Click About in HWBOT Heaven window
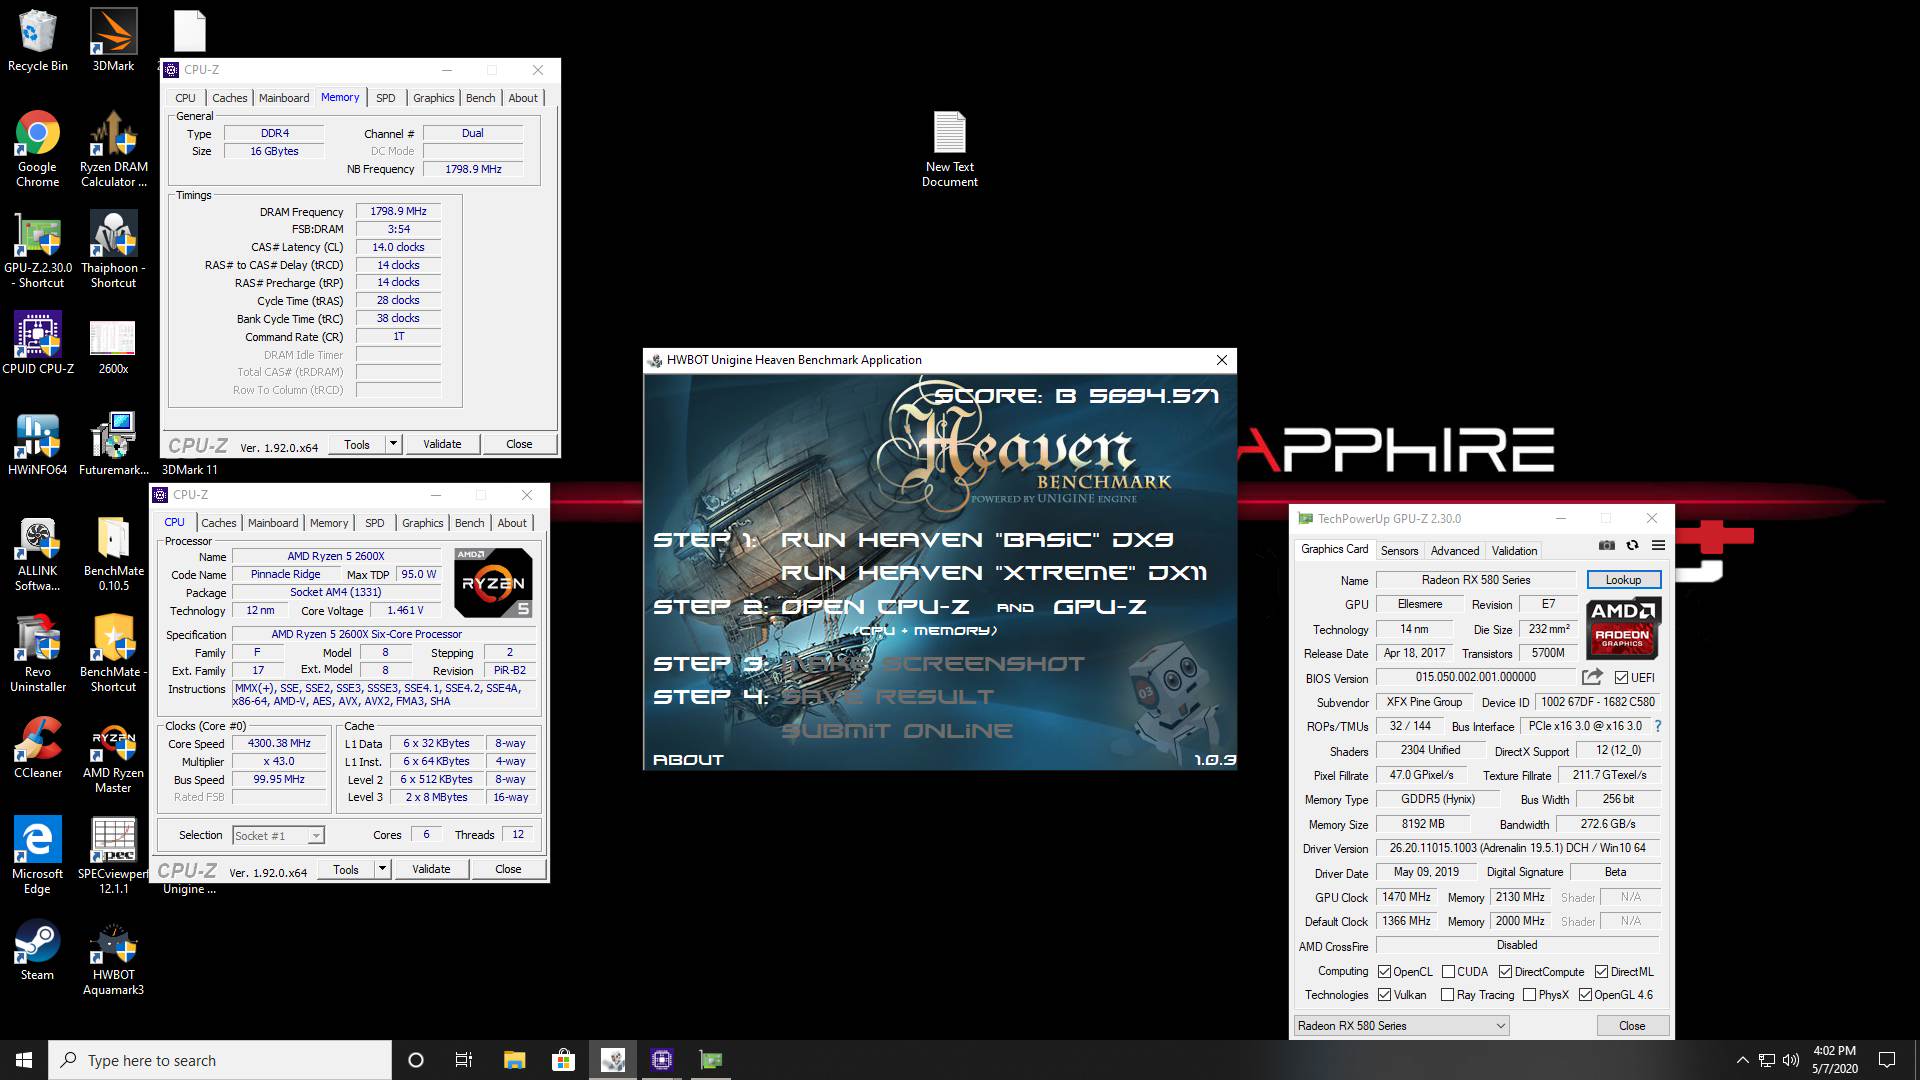The image size is (1920, 1080). (x=688, y=760)
